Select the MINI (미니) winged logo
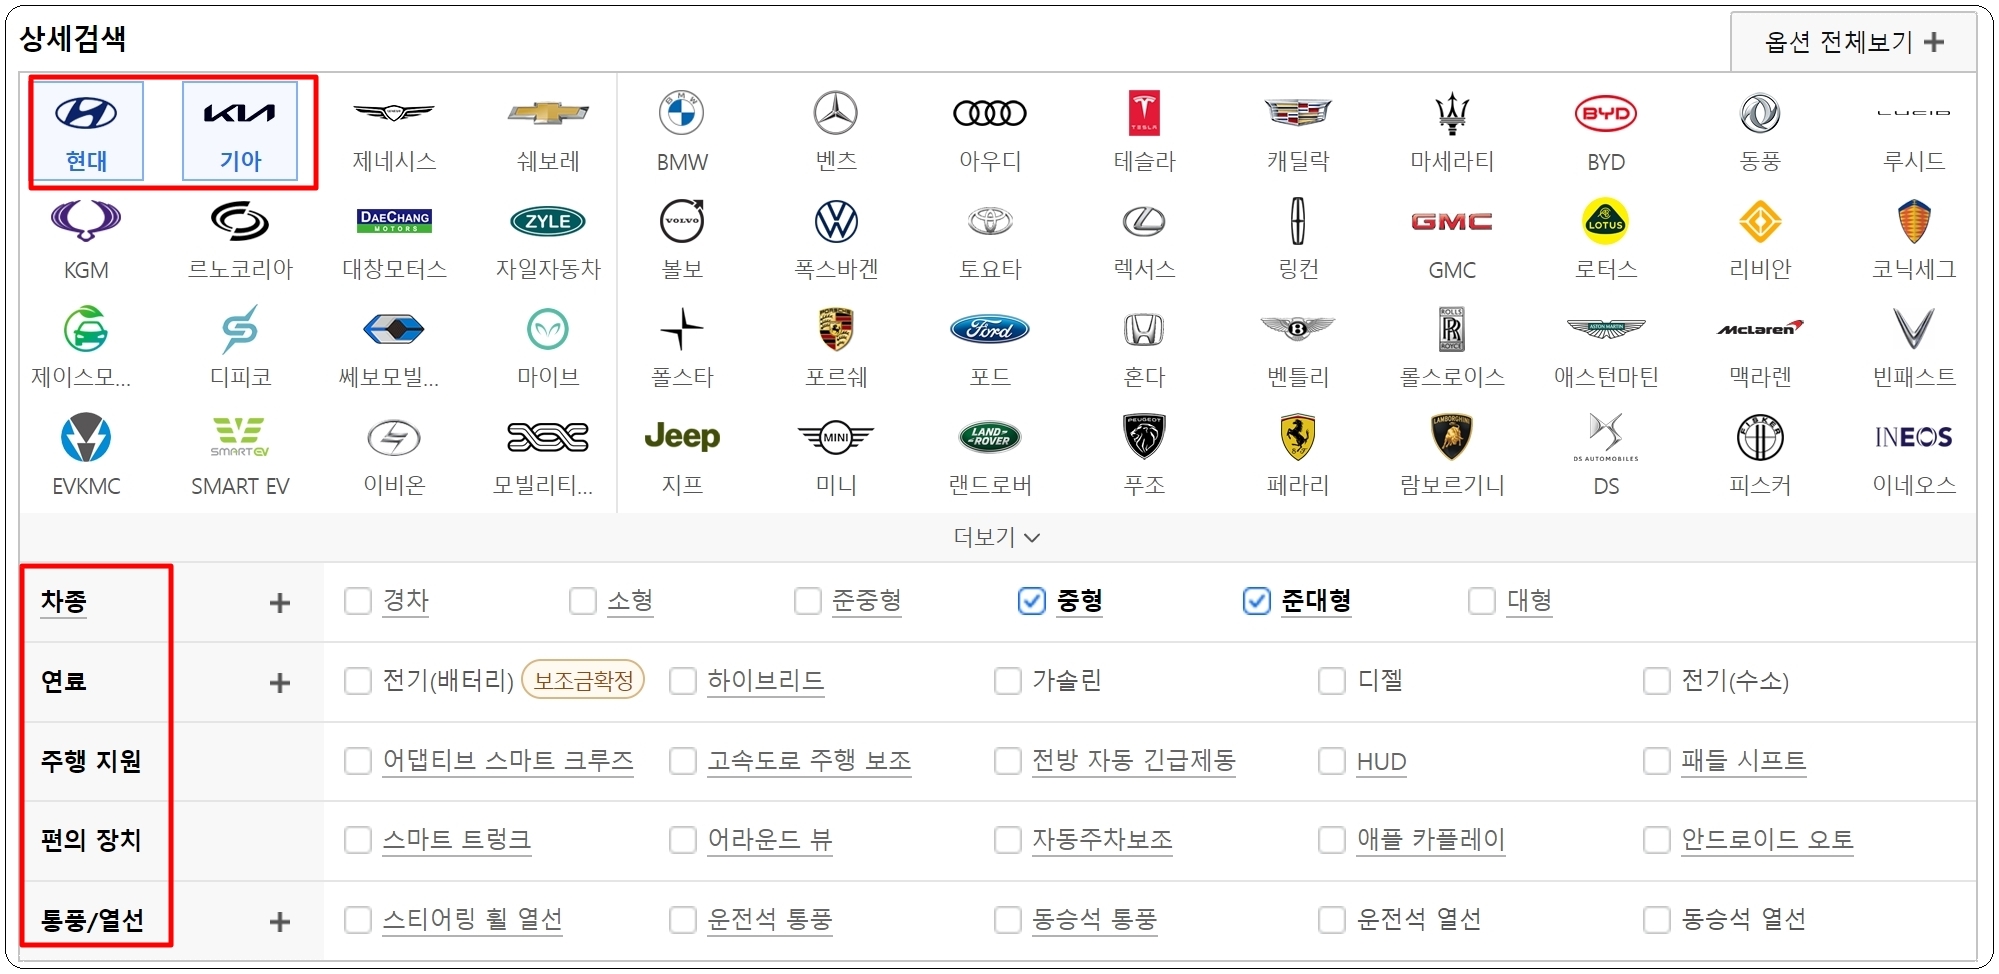 [836, 437]
